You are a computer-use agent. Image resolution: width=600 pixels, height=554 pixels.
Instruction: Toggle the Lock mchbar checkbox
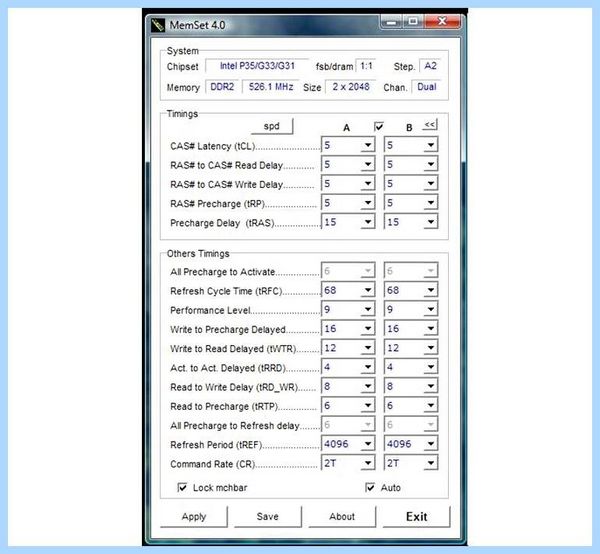click(183, 487)
